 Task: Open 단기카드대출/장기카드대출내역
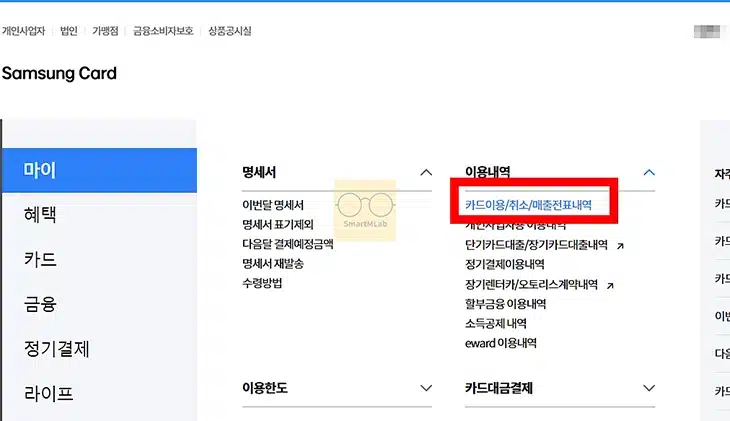click(x=536, y=244)
